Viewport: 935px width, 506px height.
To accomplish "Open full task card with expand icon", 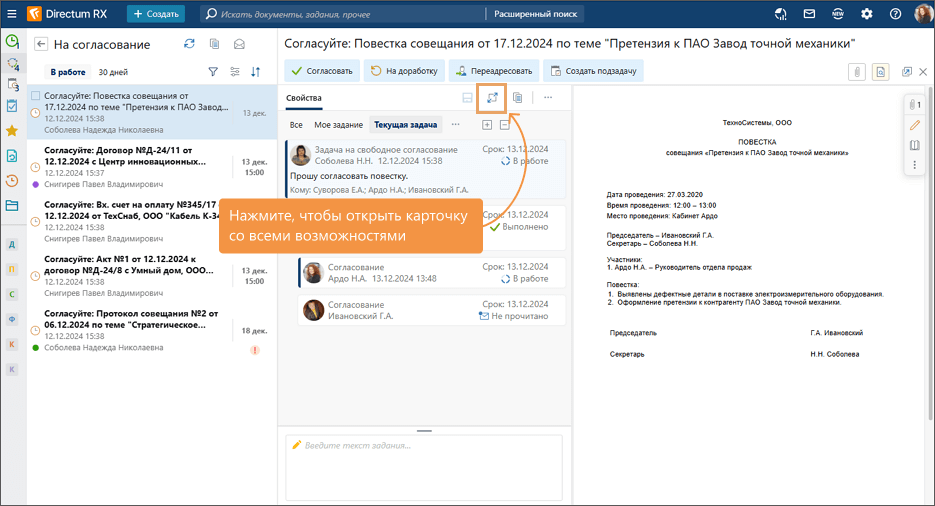I will (x=492, y=98).
